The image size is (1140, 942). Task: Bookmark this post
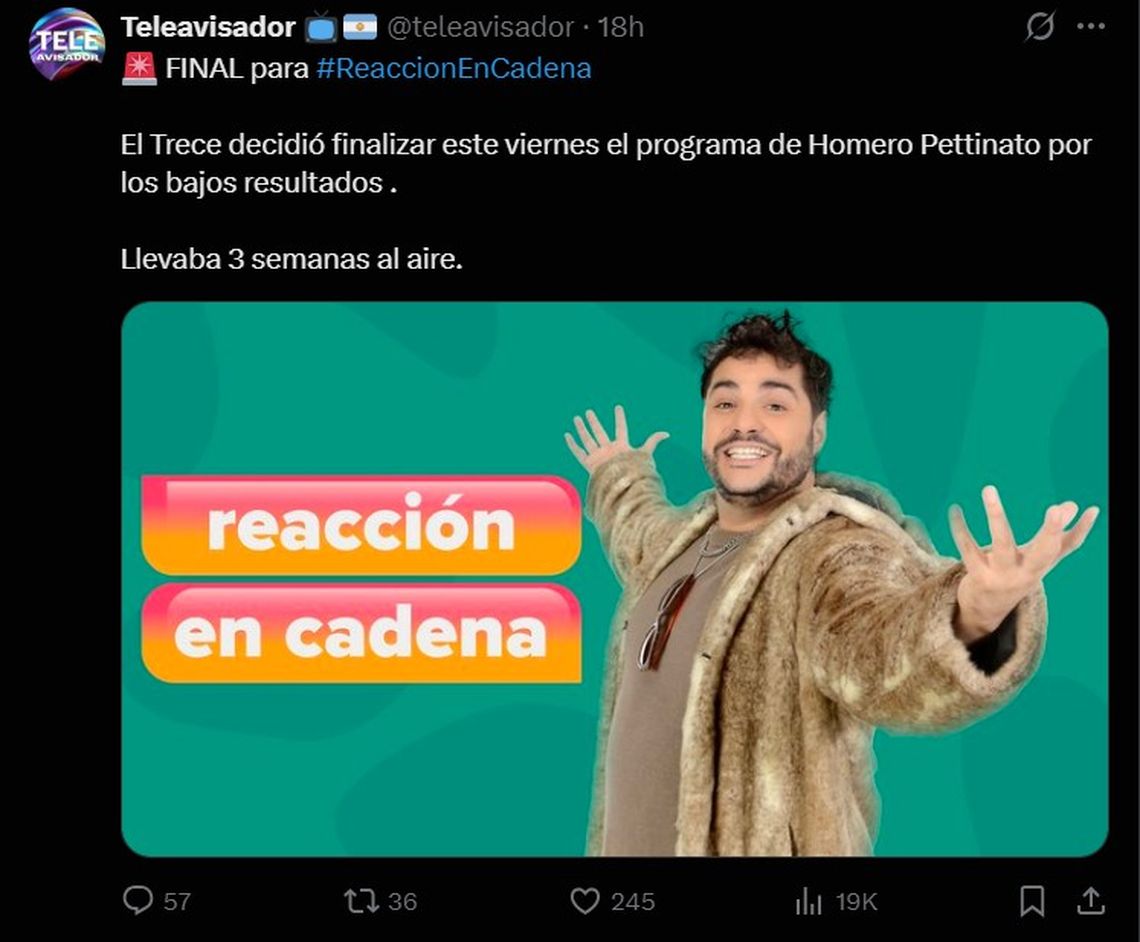pos(1032,901)
